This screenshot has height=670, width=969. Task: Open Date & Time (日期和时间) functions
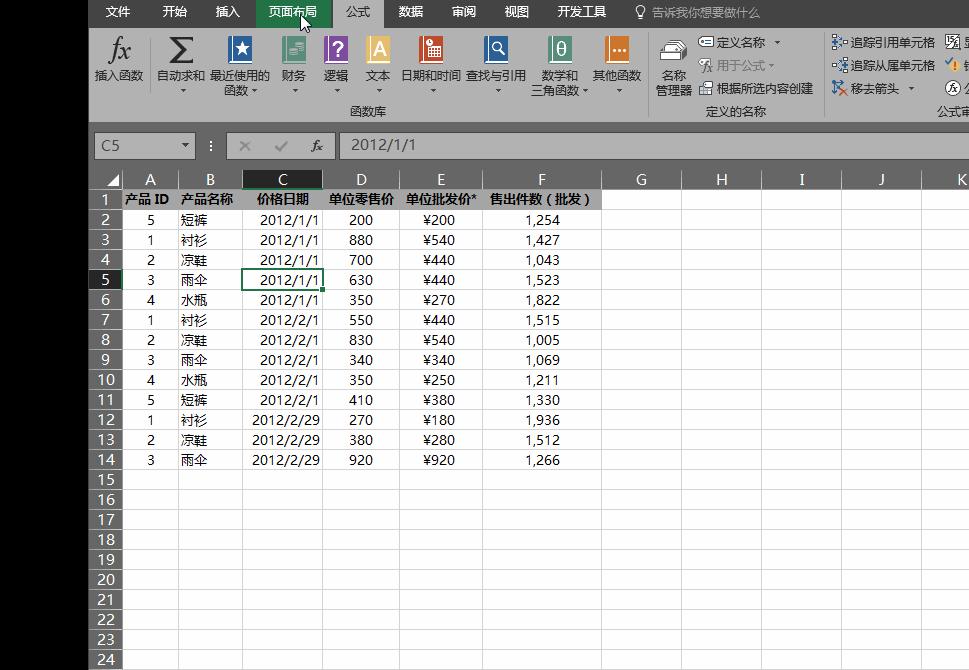(431, 66)
